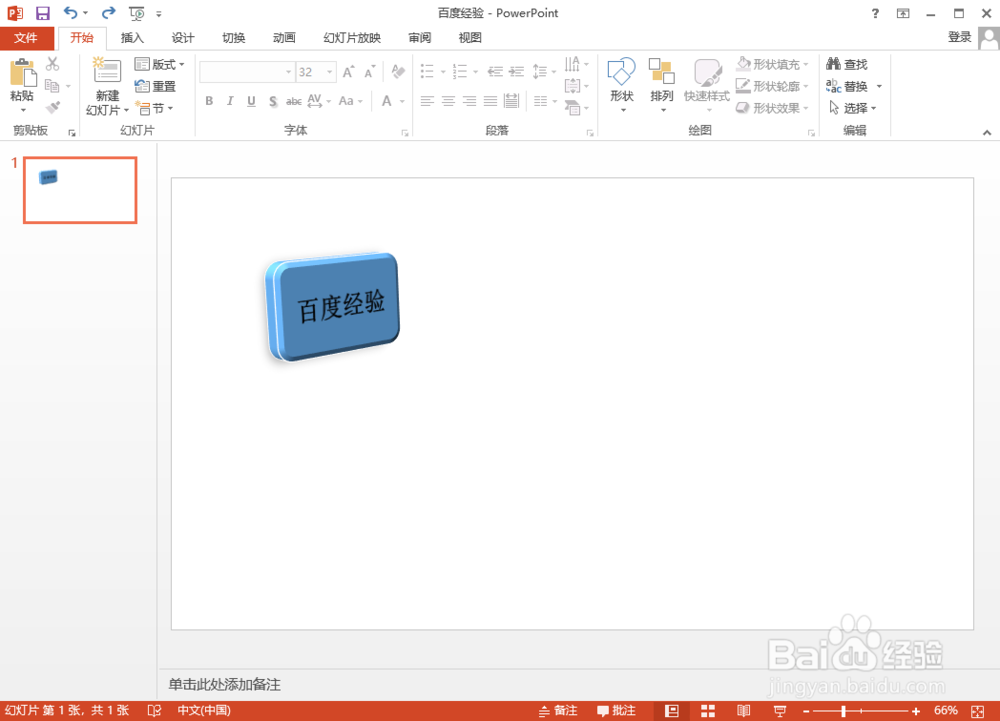Open the 形状 shapes gallery
Screen dimensions: 1000x721
point(621,85)
